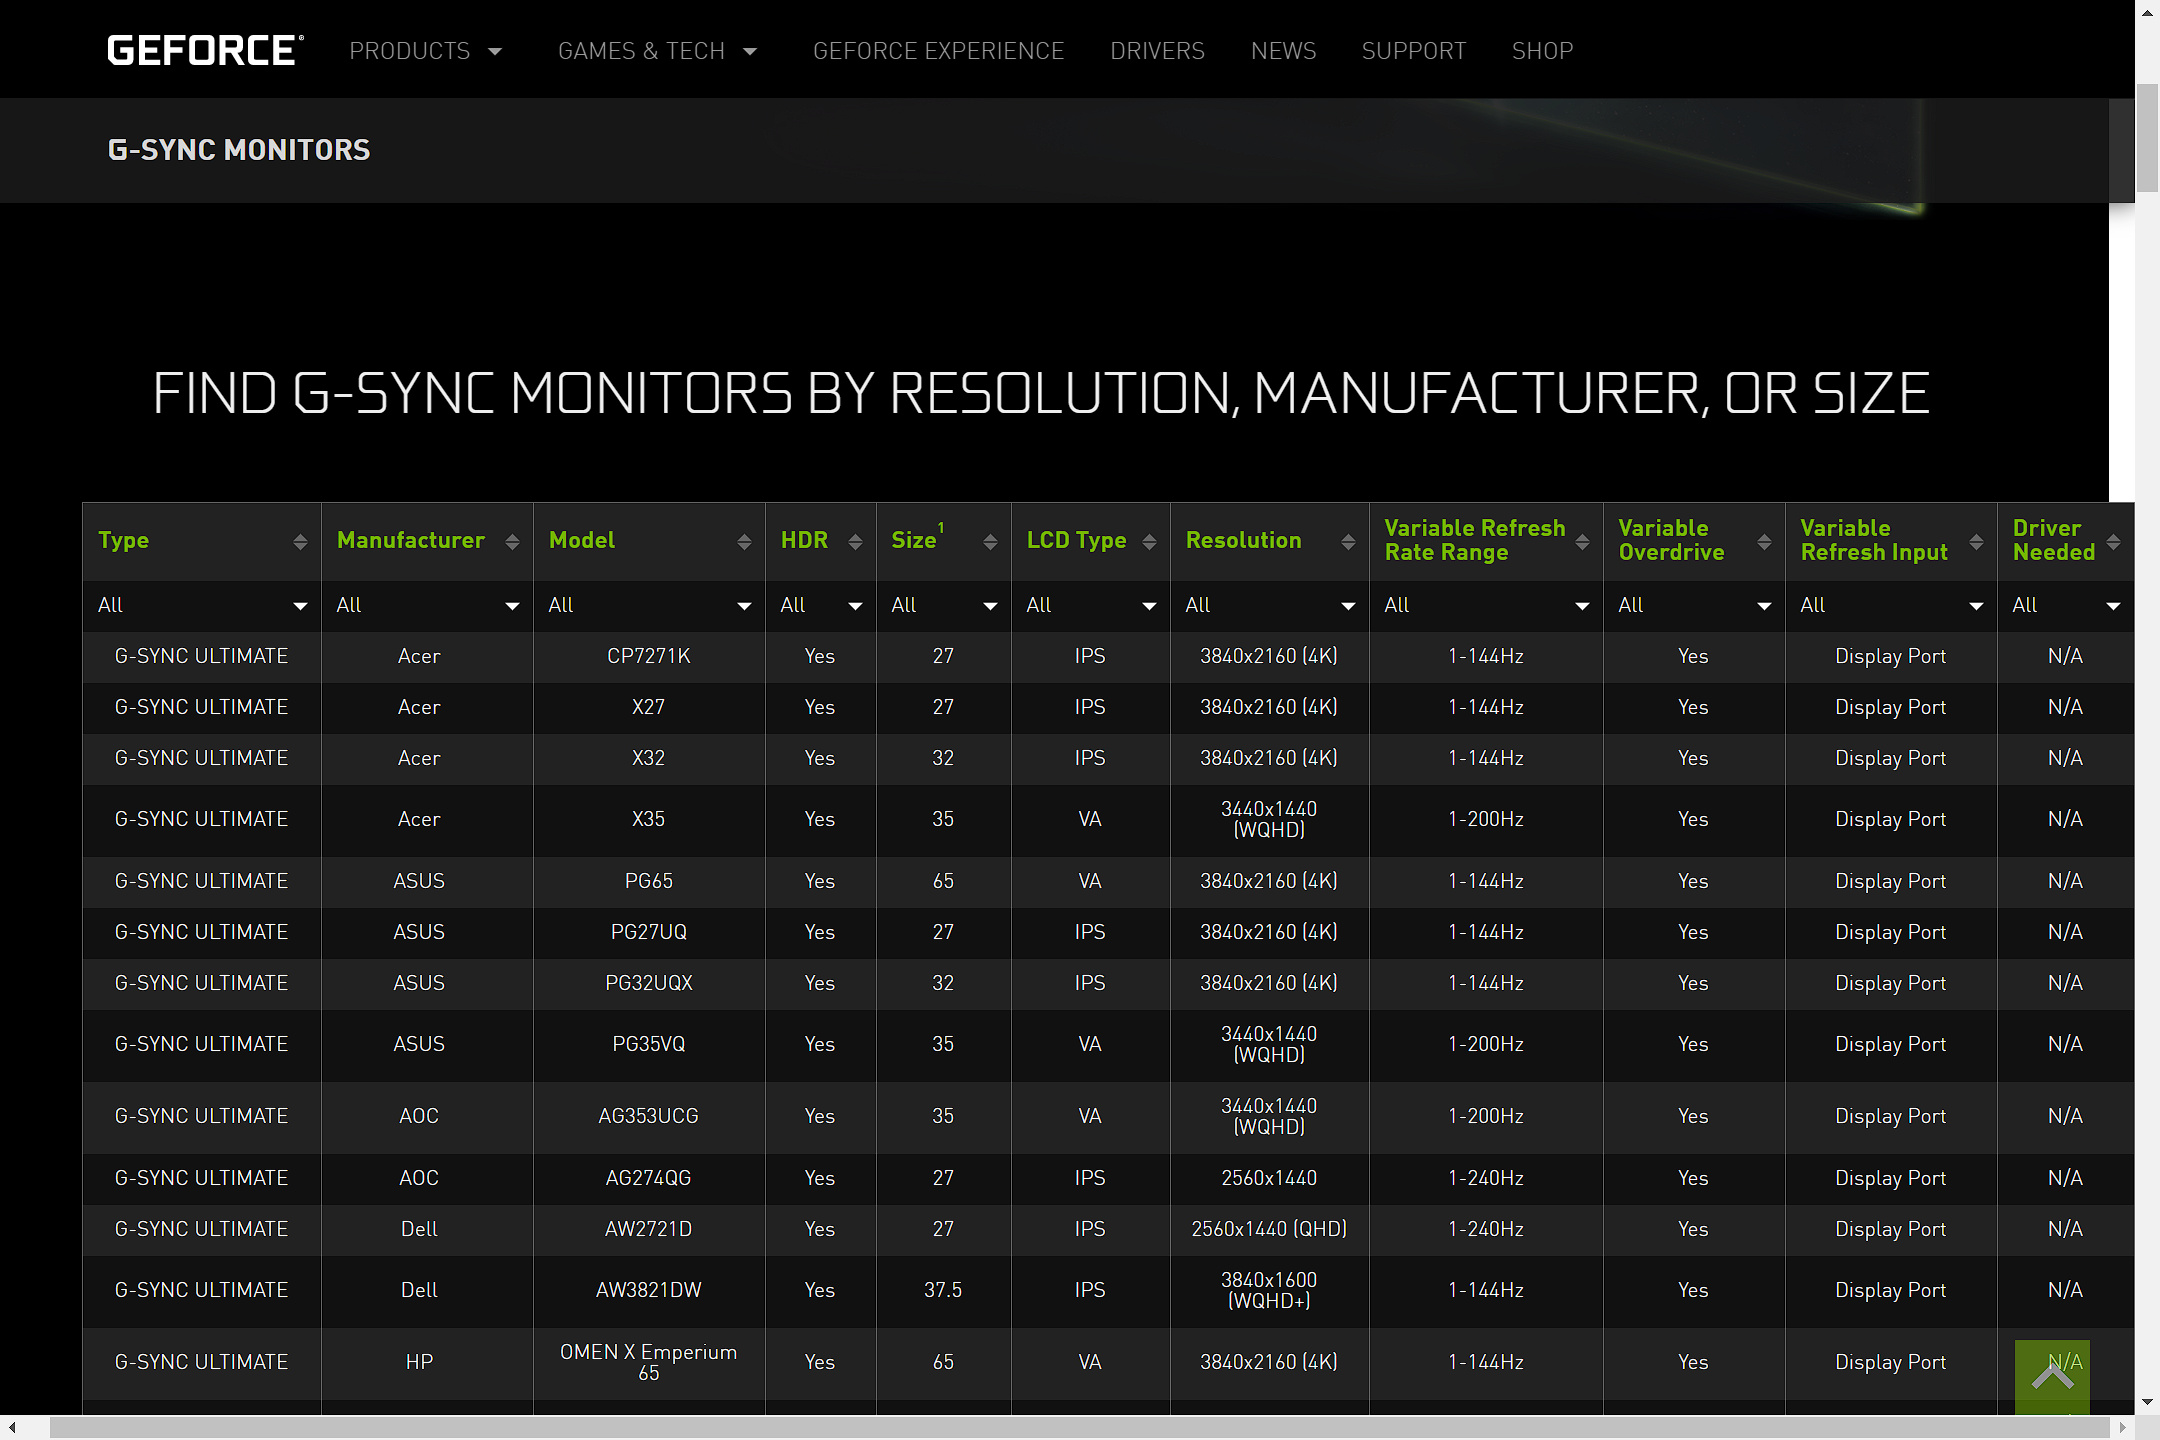This screenshot has height=1440, width=2160.
Task: Click vertical scrollbar down arrow
Action: point(2147,1402)
